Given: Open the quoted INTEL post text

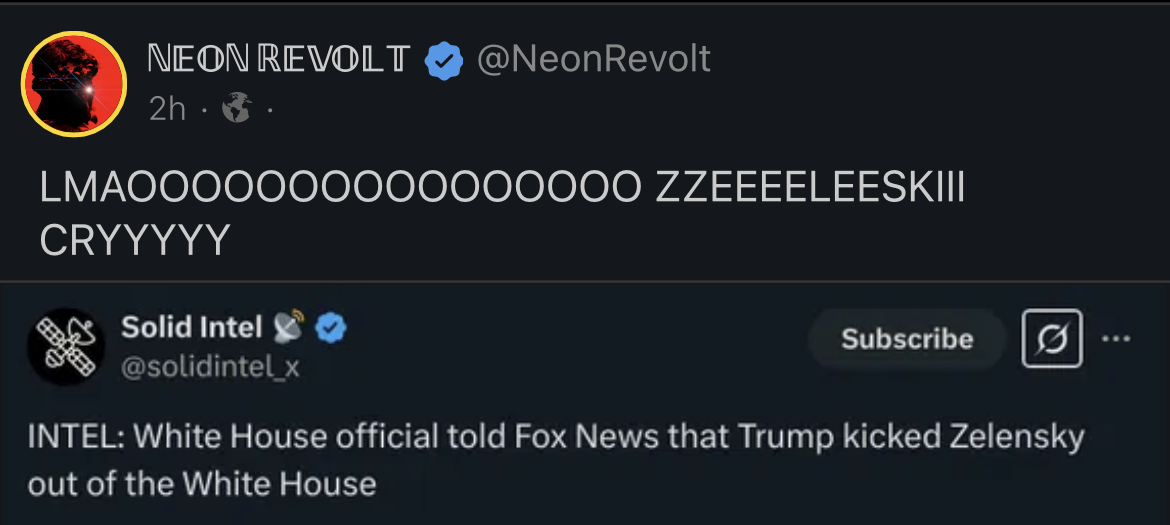Looking at the screenshot, I should click(555, 437).
